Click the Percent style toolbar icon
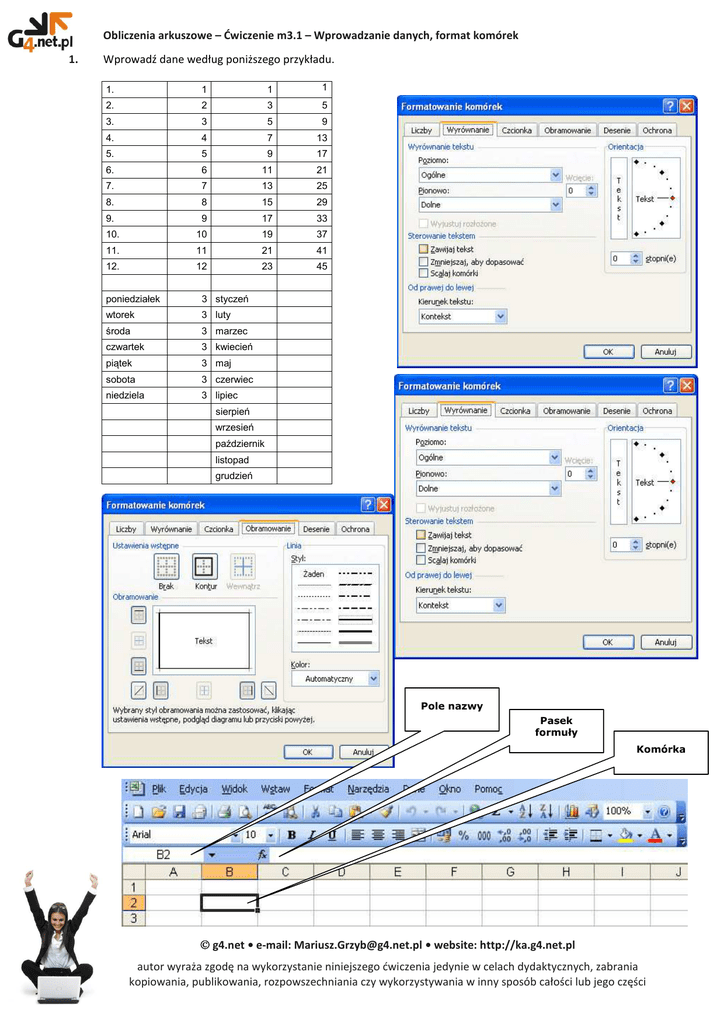 [x=463, y=834]
